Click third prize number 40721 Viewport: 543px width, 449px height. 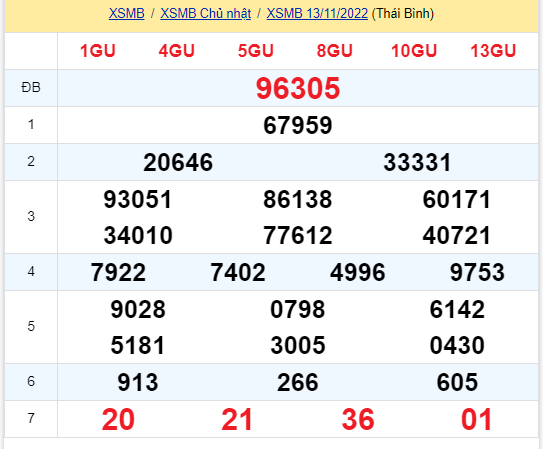pyautogui.click(x=457, y=235)
